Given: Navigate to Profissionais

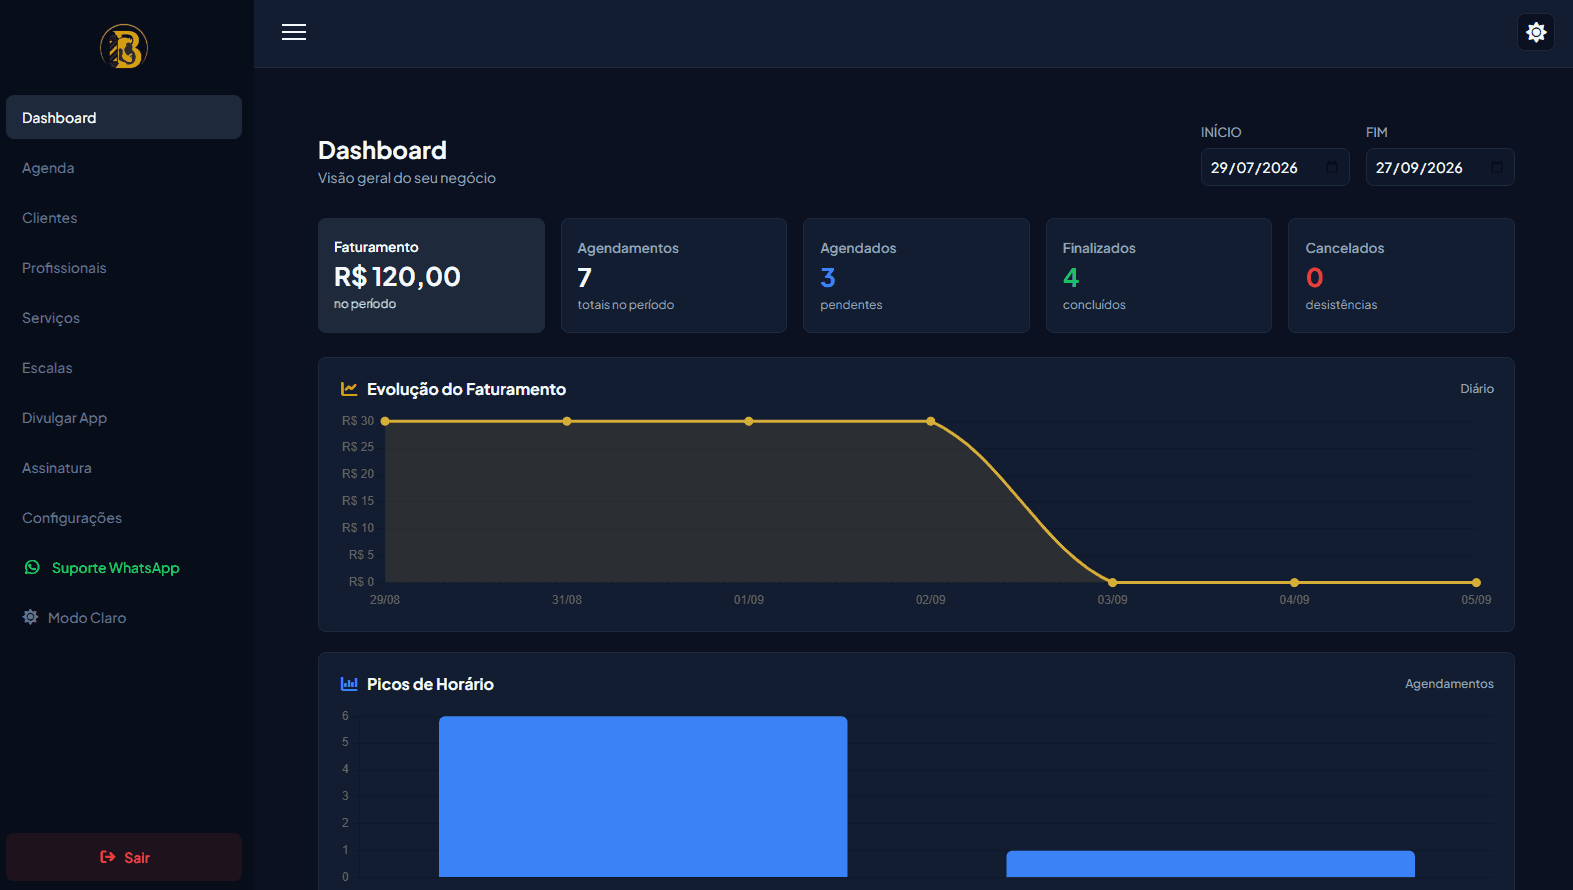Looking at the screenshot, I should point(124,268).
